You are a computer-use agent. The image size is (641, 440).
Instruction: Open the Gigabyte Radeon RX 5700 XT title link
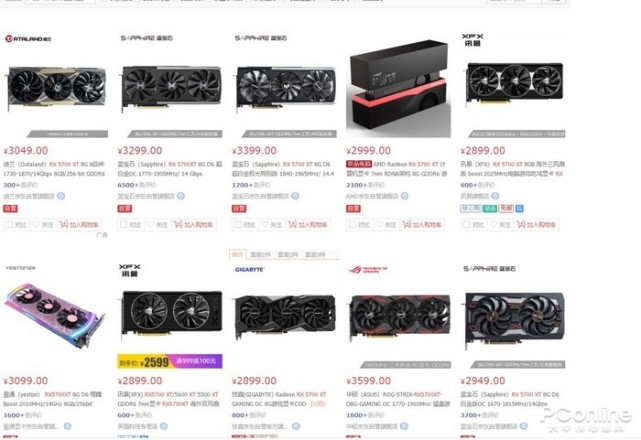[x=279, y=399]
